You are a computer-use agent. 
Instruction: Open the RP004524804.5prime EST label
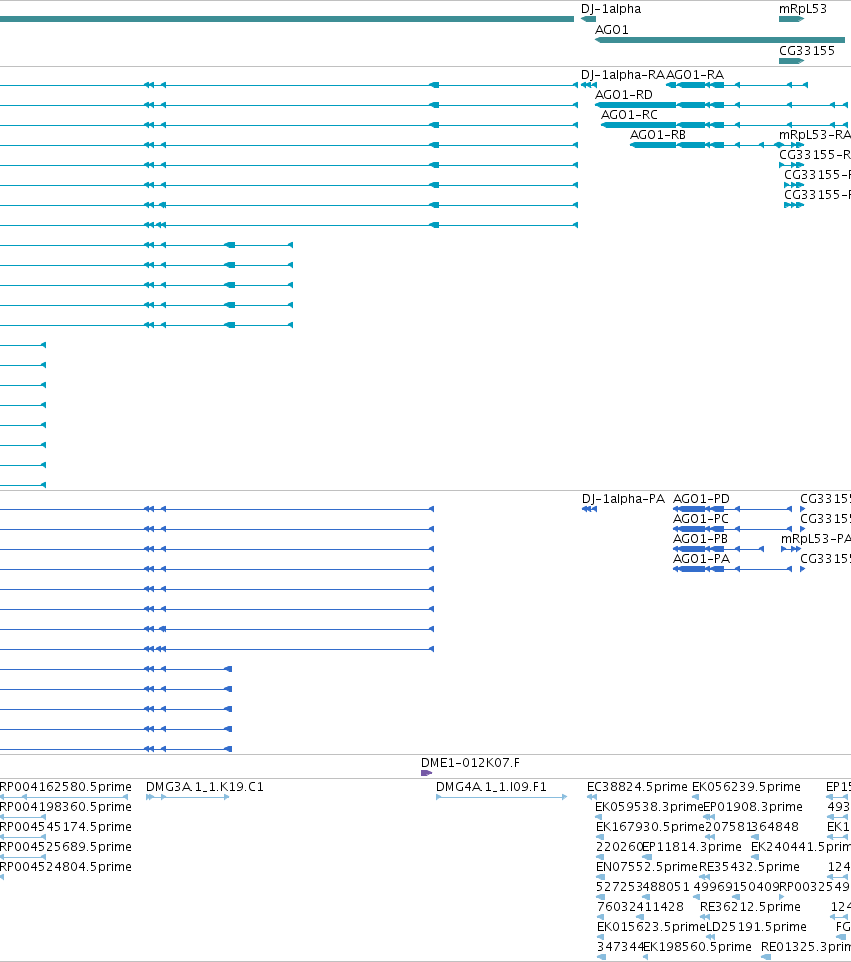66,866
